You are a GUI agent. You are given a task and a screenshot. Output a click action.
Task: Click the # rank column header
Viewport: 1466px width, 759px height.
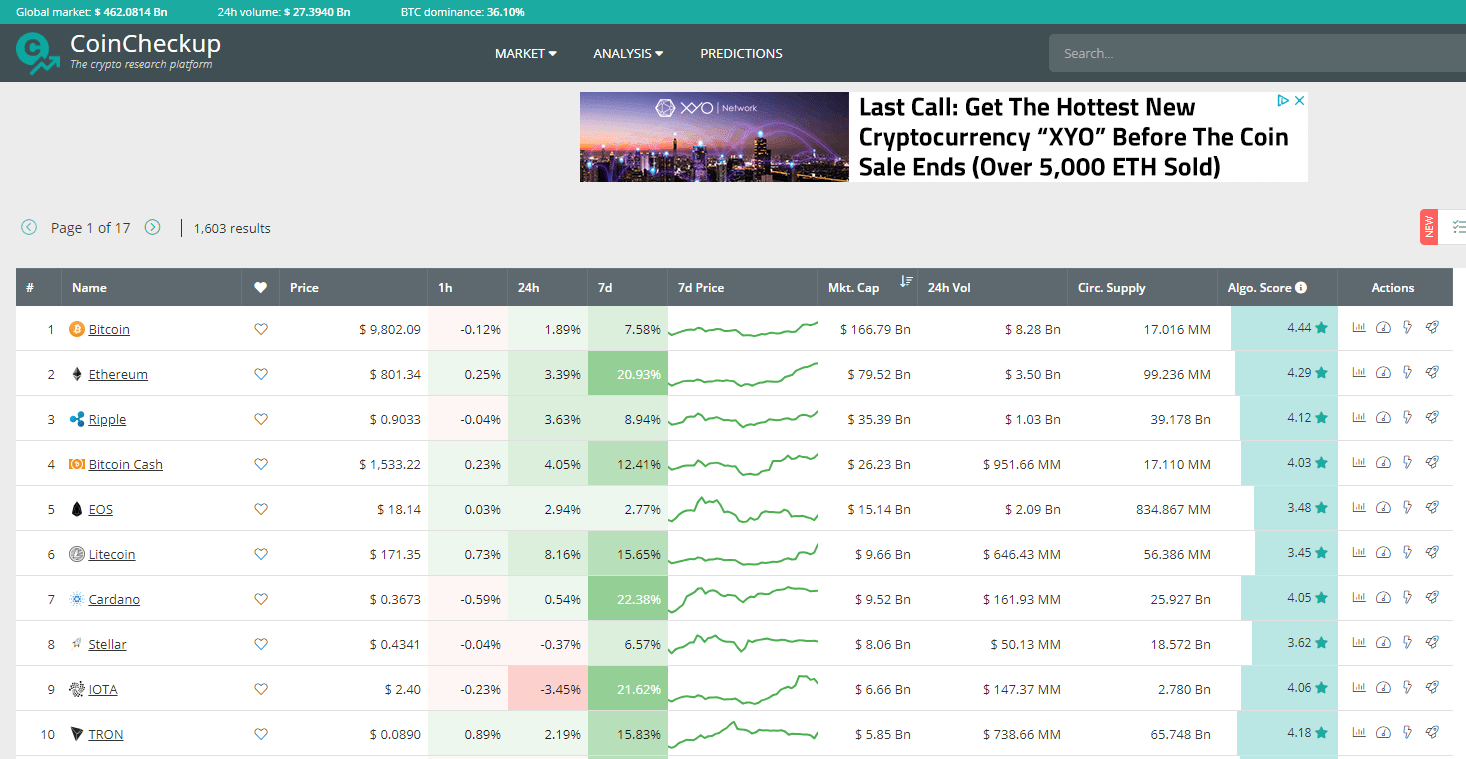click(x=38, y=287)
